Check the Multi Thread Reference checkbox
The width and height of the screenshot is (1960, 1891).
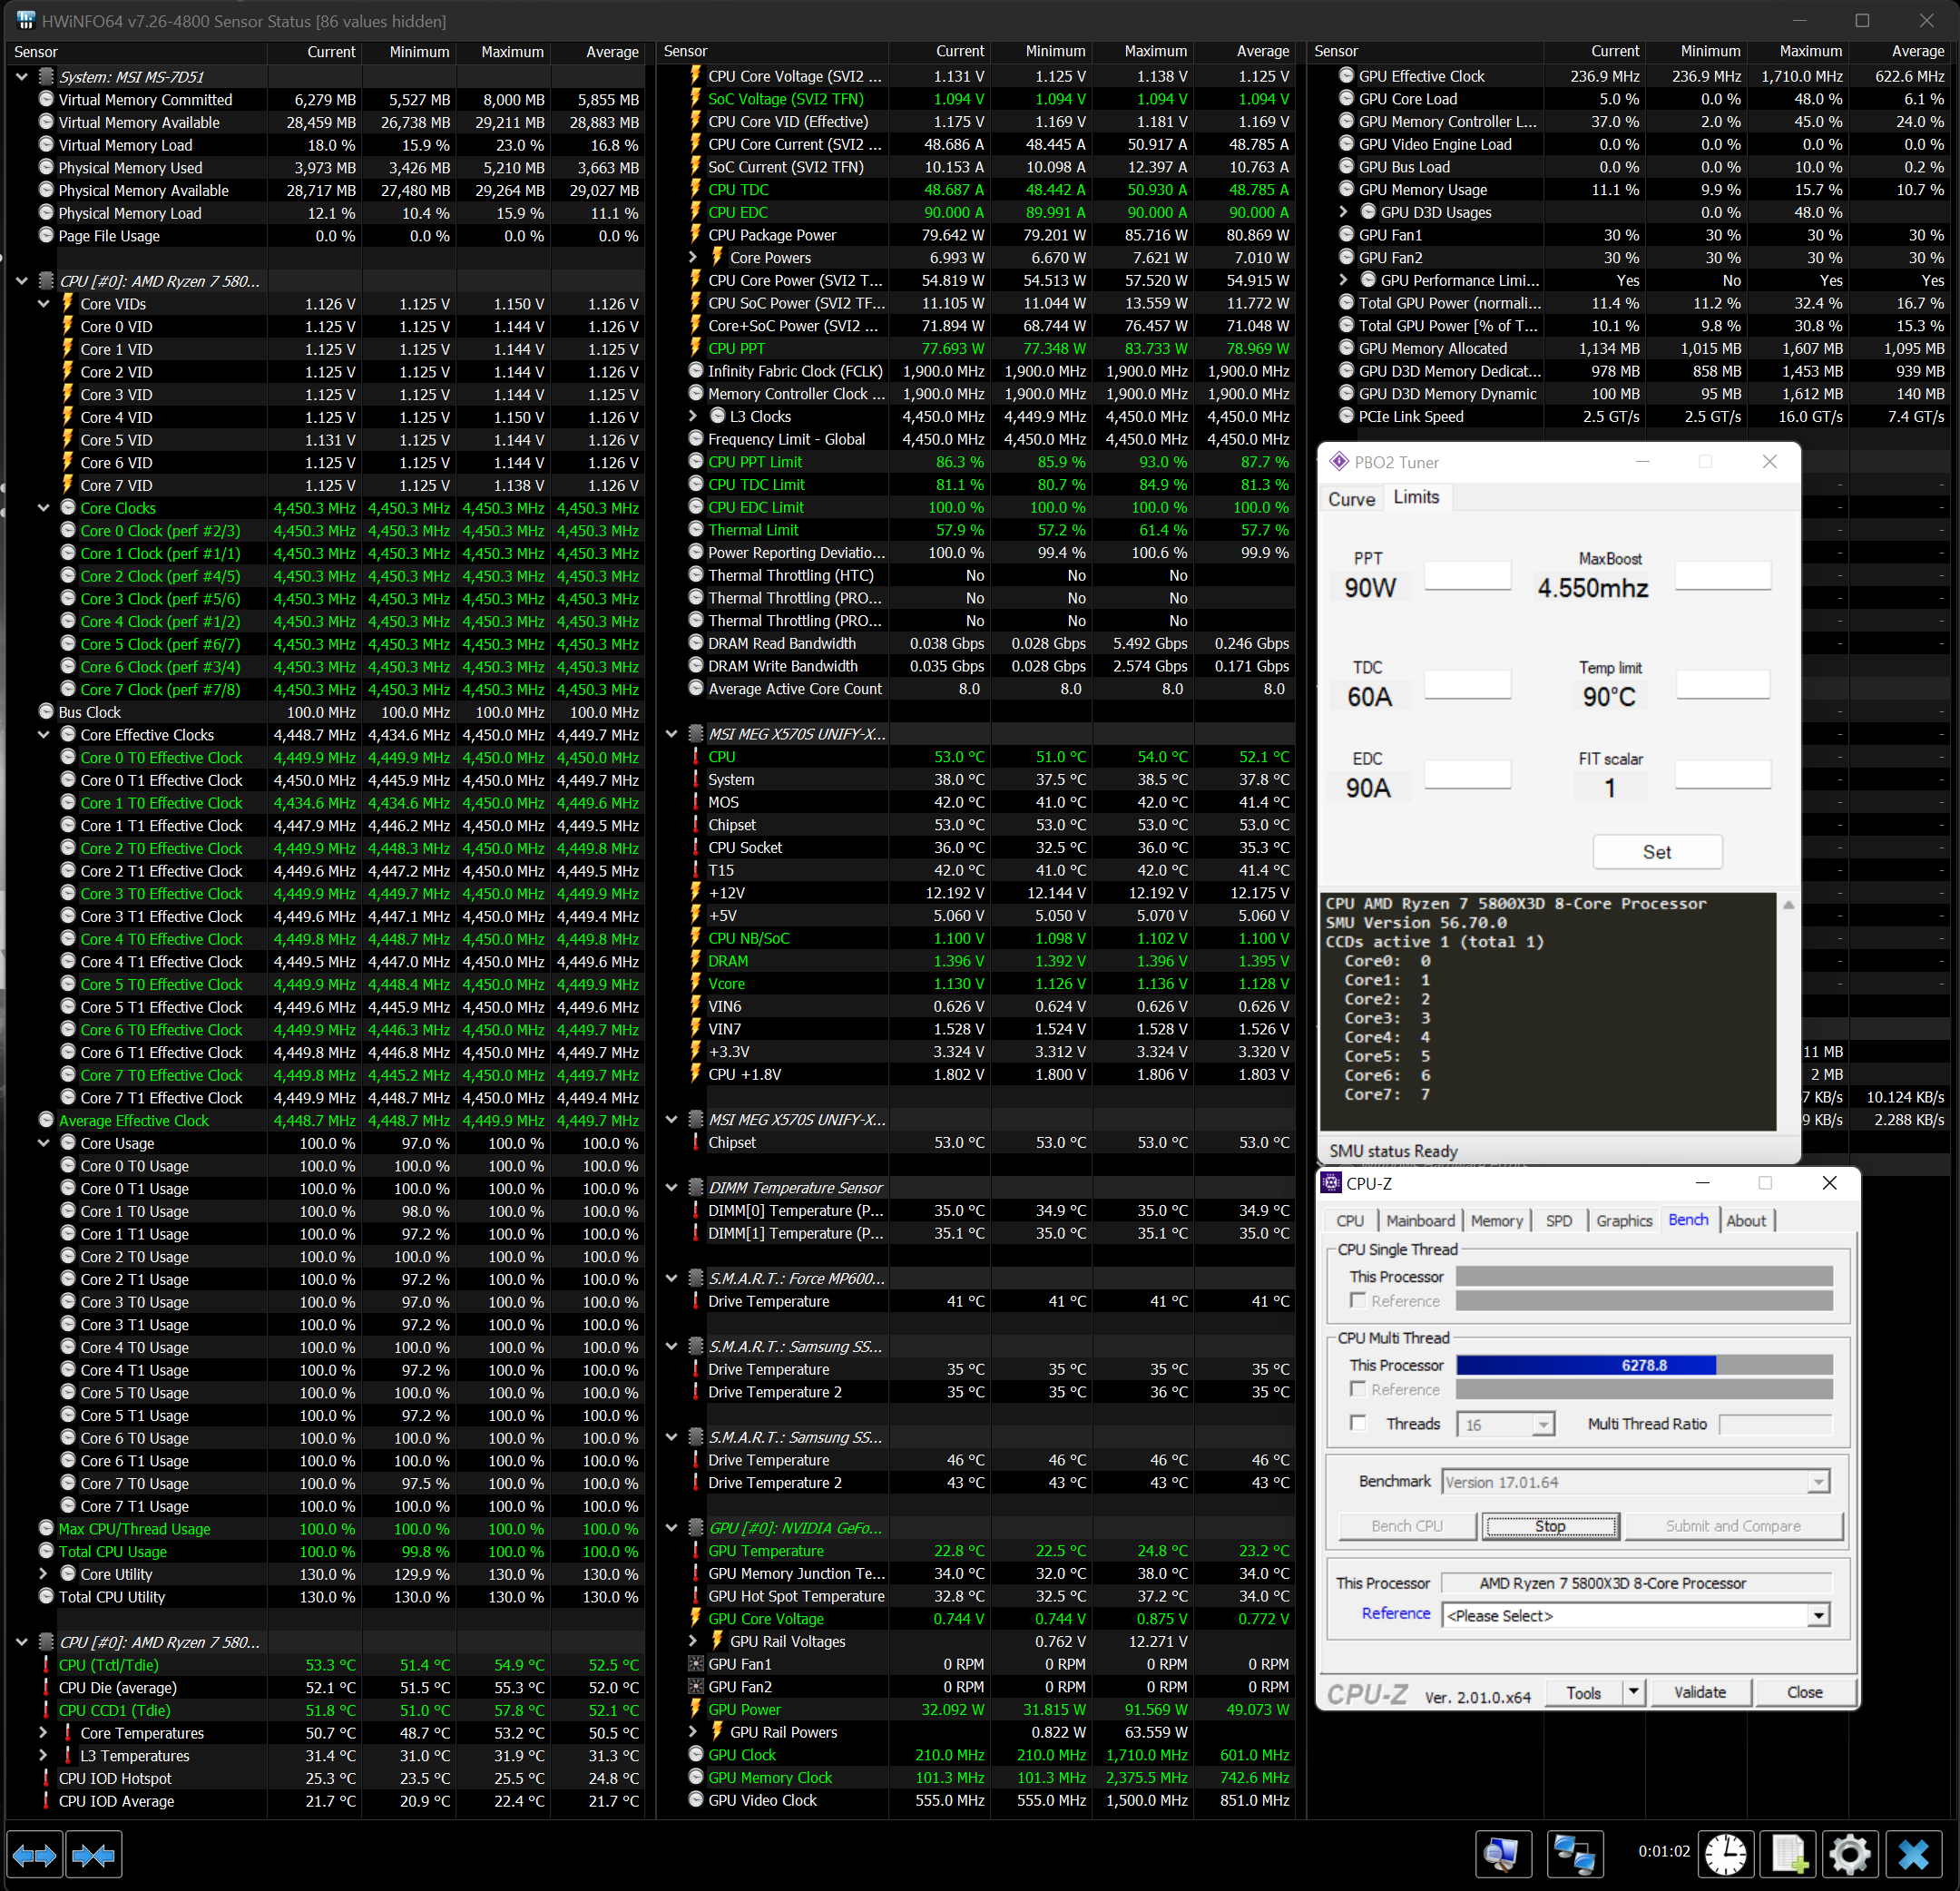point(1358,1389)
